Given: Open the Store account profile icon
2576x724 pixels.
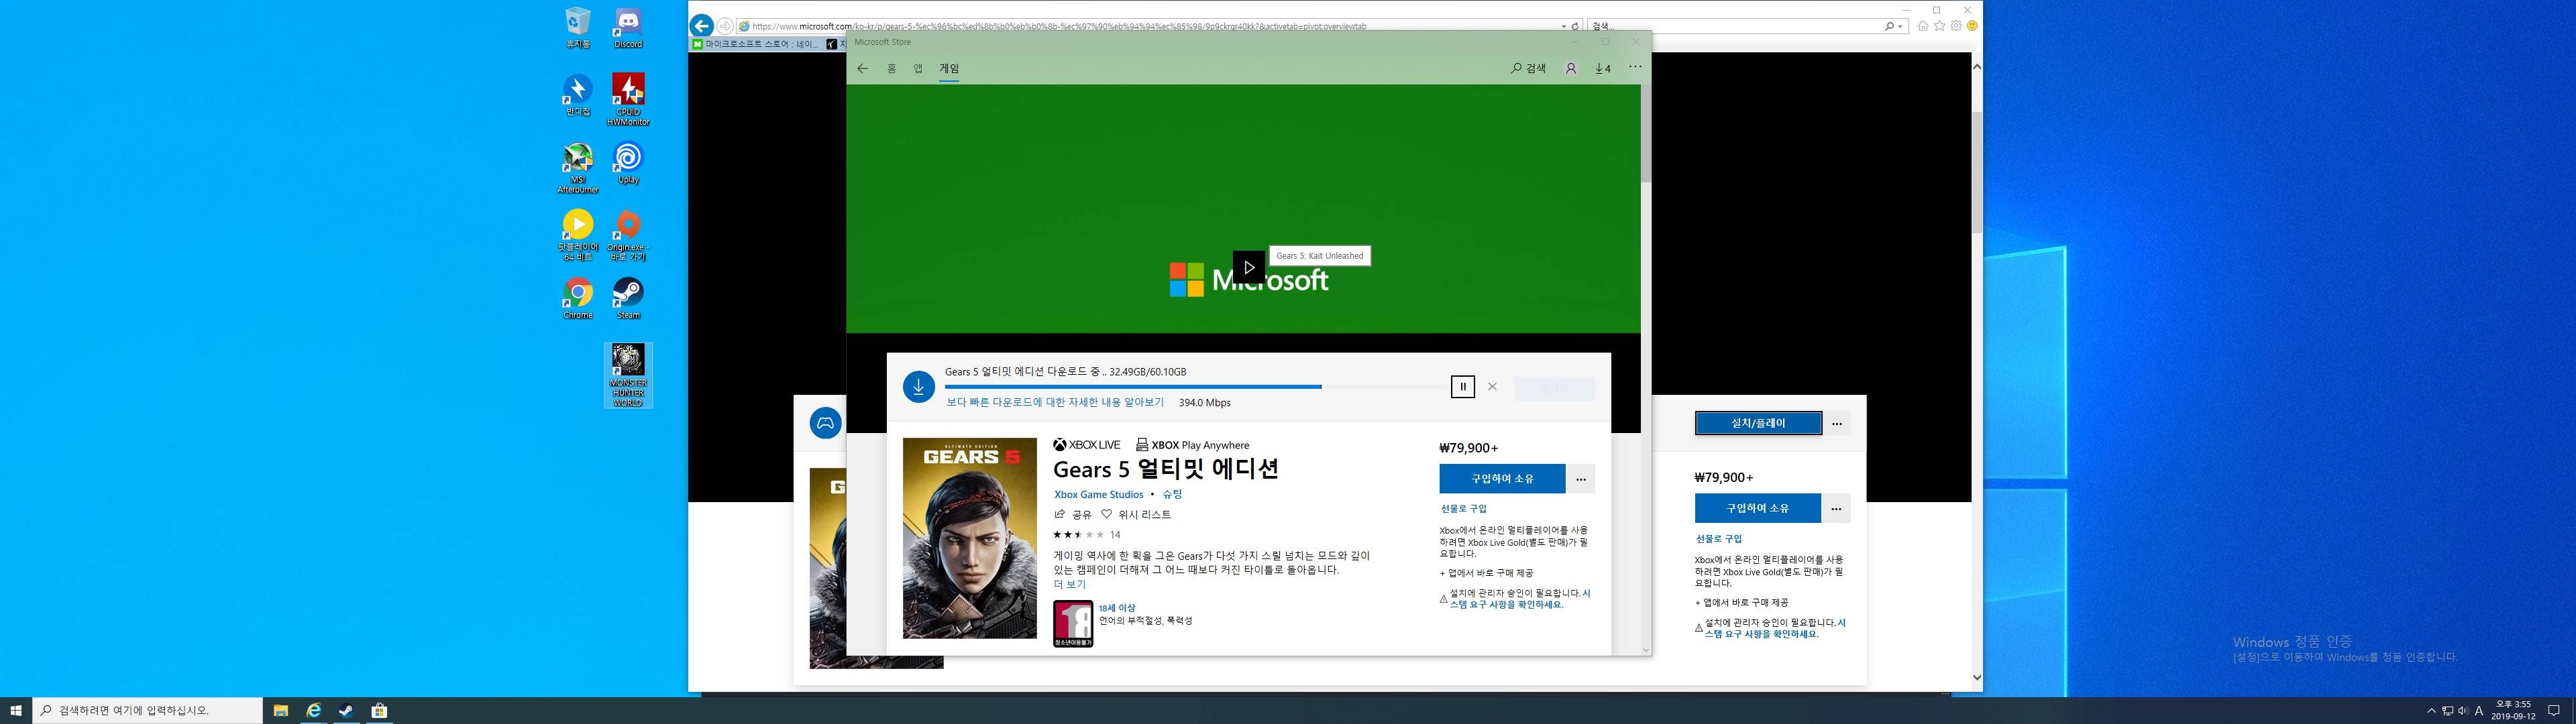Looking at the screenshot, I should click(1570, 68).
